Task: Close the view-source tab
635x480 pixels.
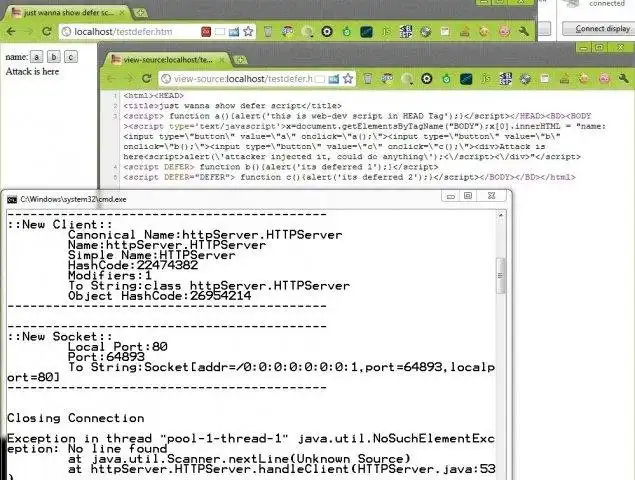Action: click(x=222, y=60)
